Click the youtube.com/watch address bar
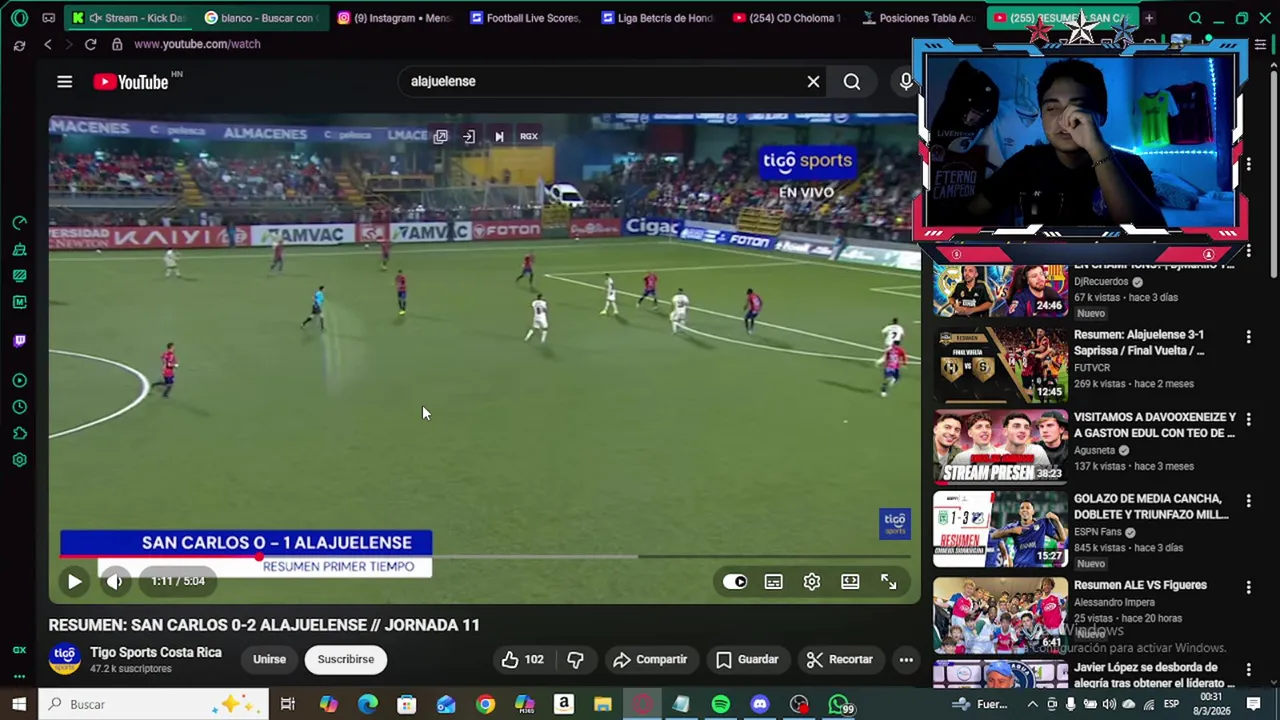This screenshot has width=1280, height=720. [197, 44]
